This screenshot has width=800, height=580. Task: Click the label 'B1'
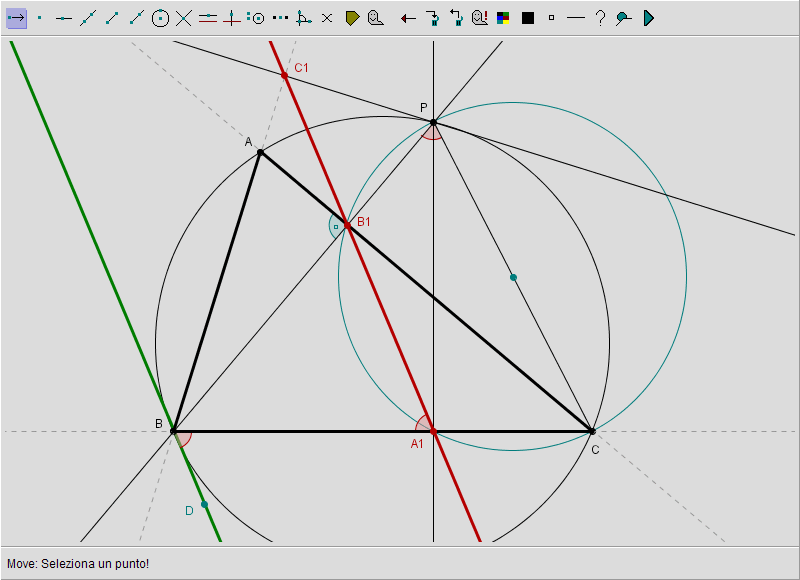[x=364, y=221]
